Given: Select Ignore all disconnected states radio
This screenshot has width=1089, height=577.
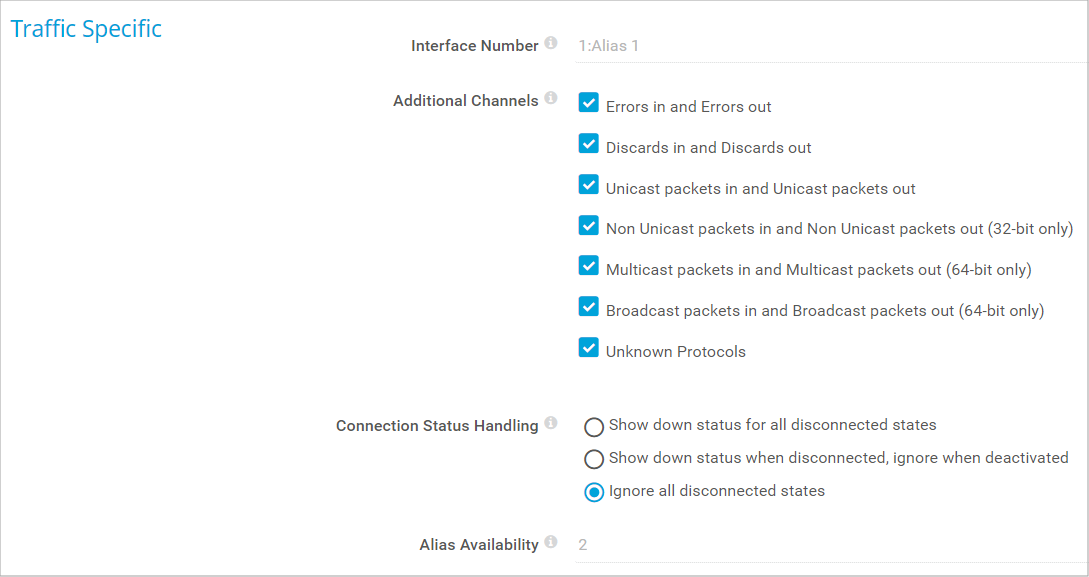Looking at the screenshot, I should pyautogui.click(x=594, y=492).
